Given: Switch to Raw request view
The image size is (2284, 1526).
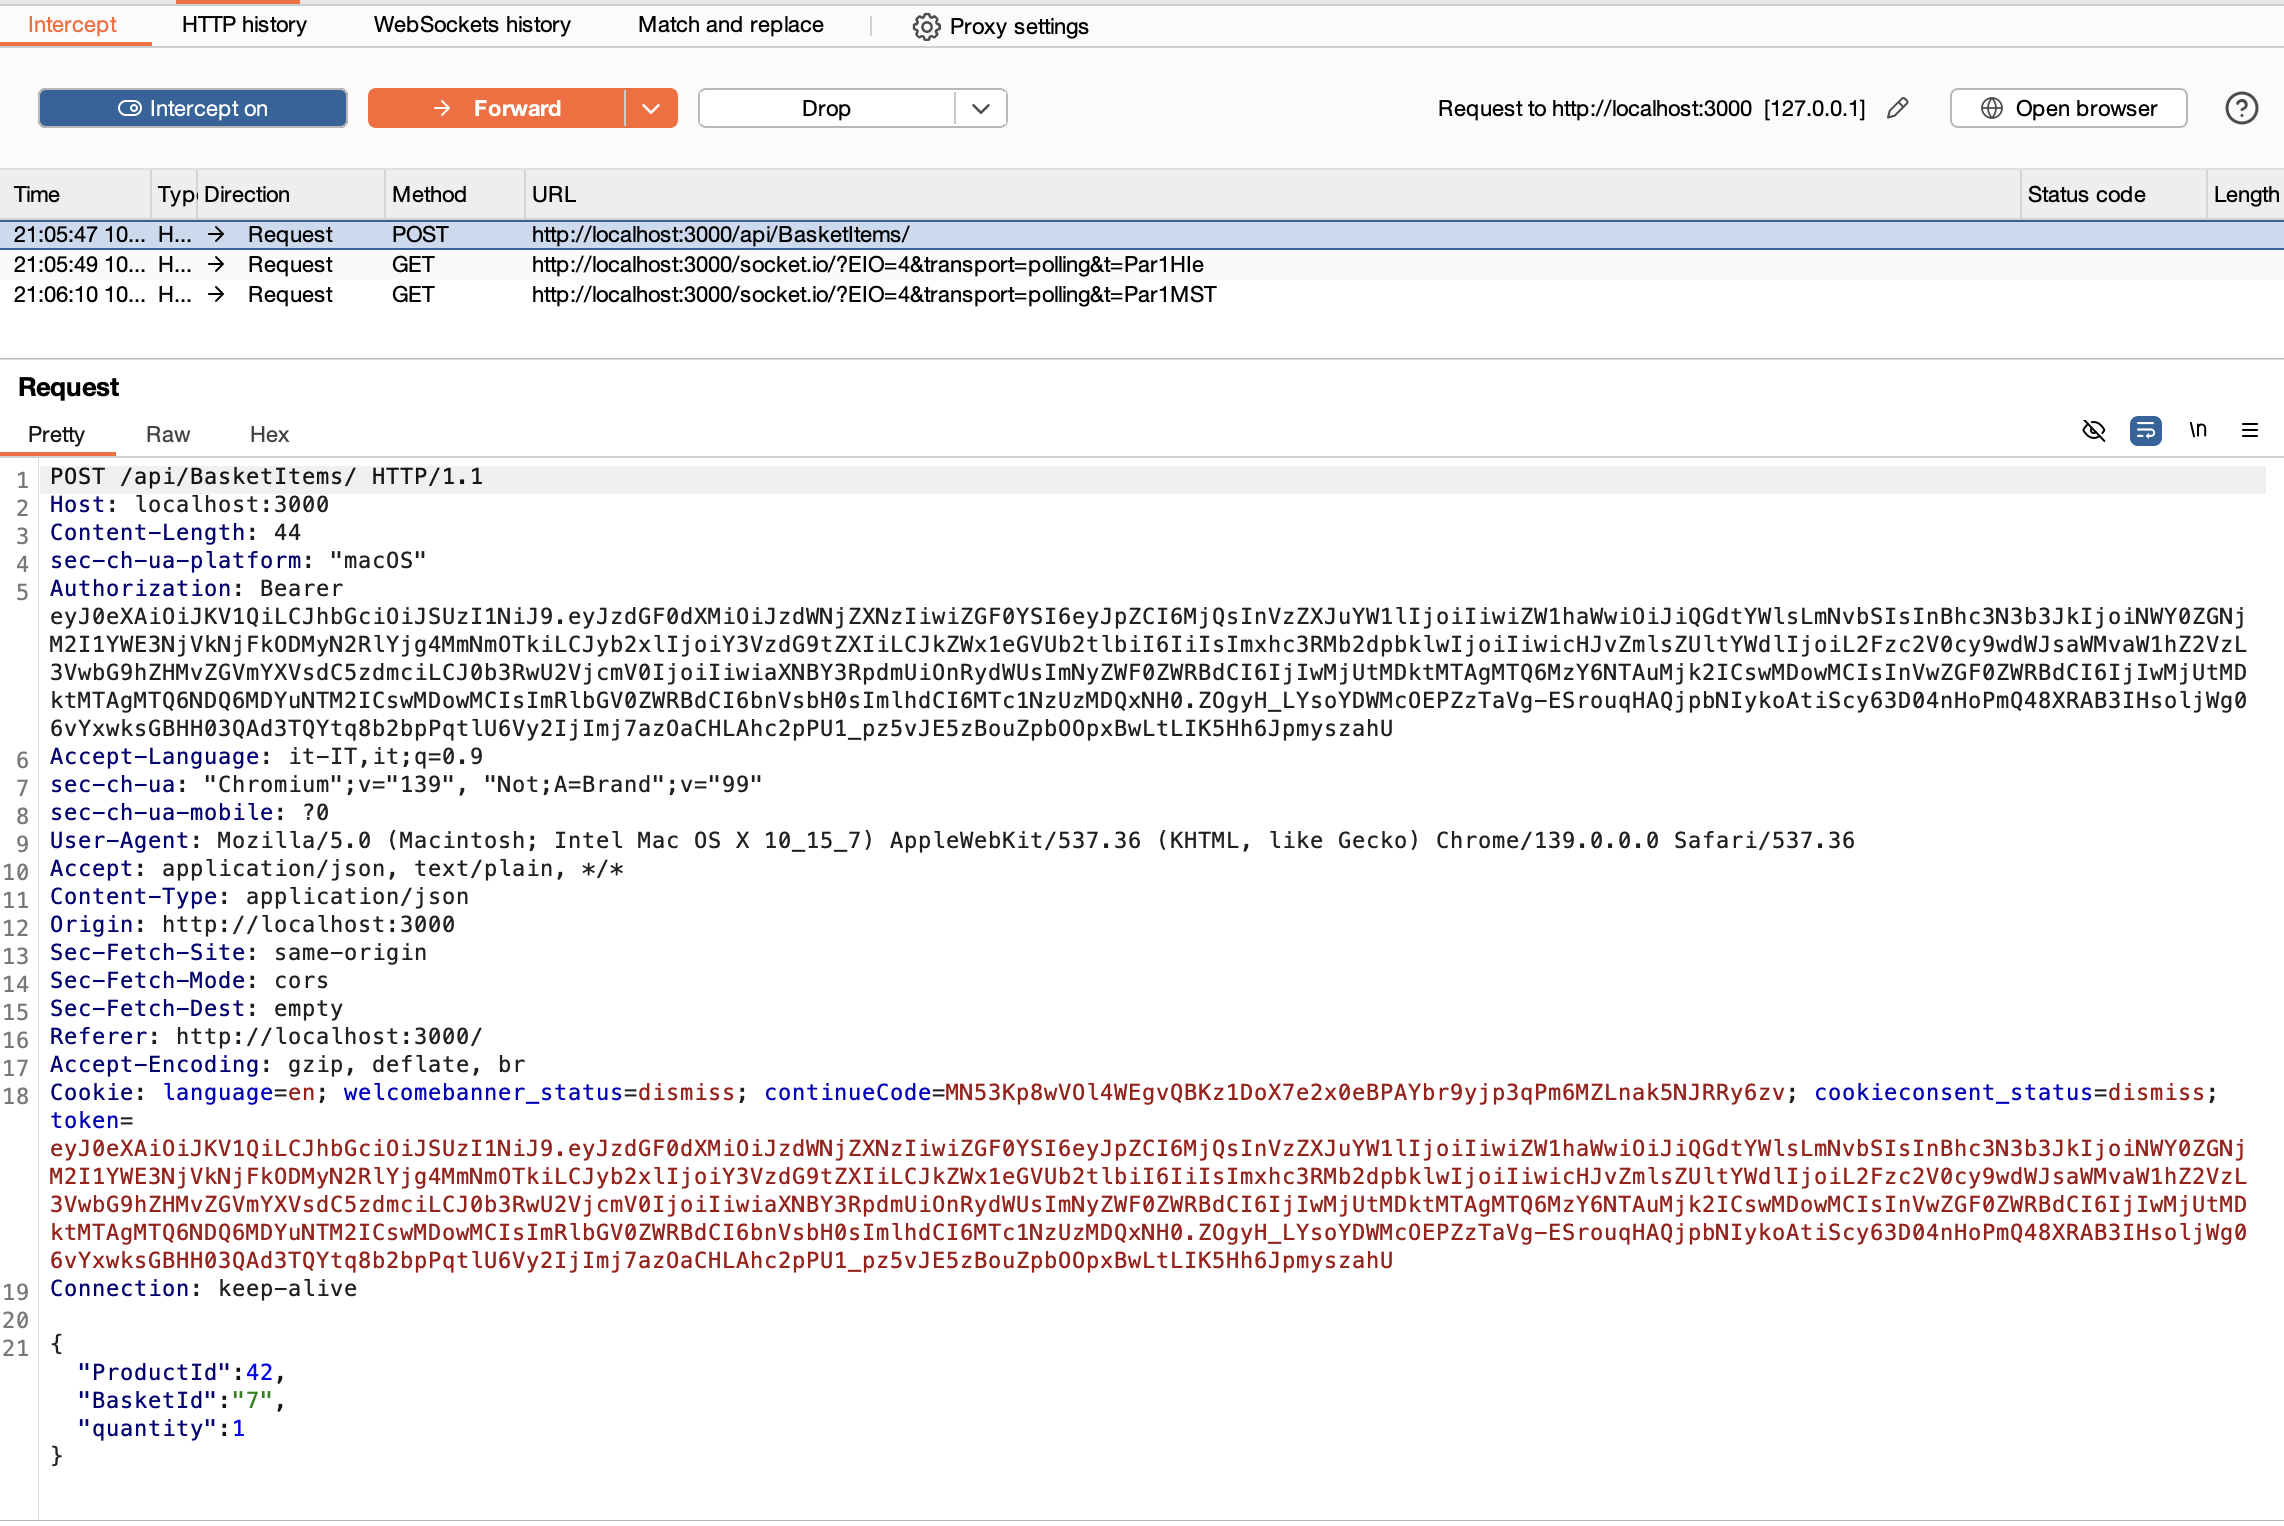Looking at the screenshot, I should point(167,435).
